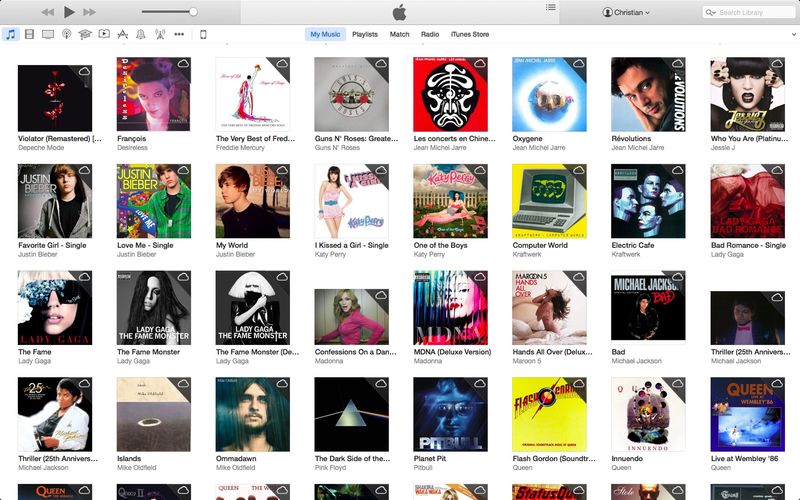800x500 pixels.
Task: Click the iCloud icon on Bad album
Action: coord(678,277)
